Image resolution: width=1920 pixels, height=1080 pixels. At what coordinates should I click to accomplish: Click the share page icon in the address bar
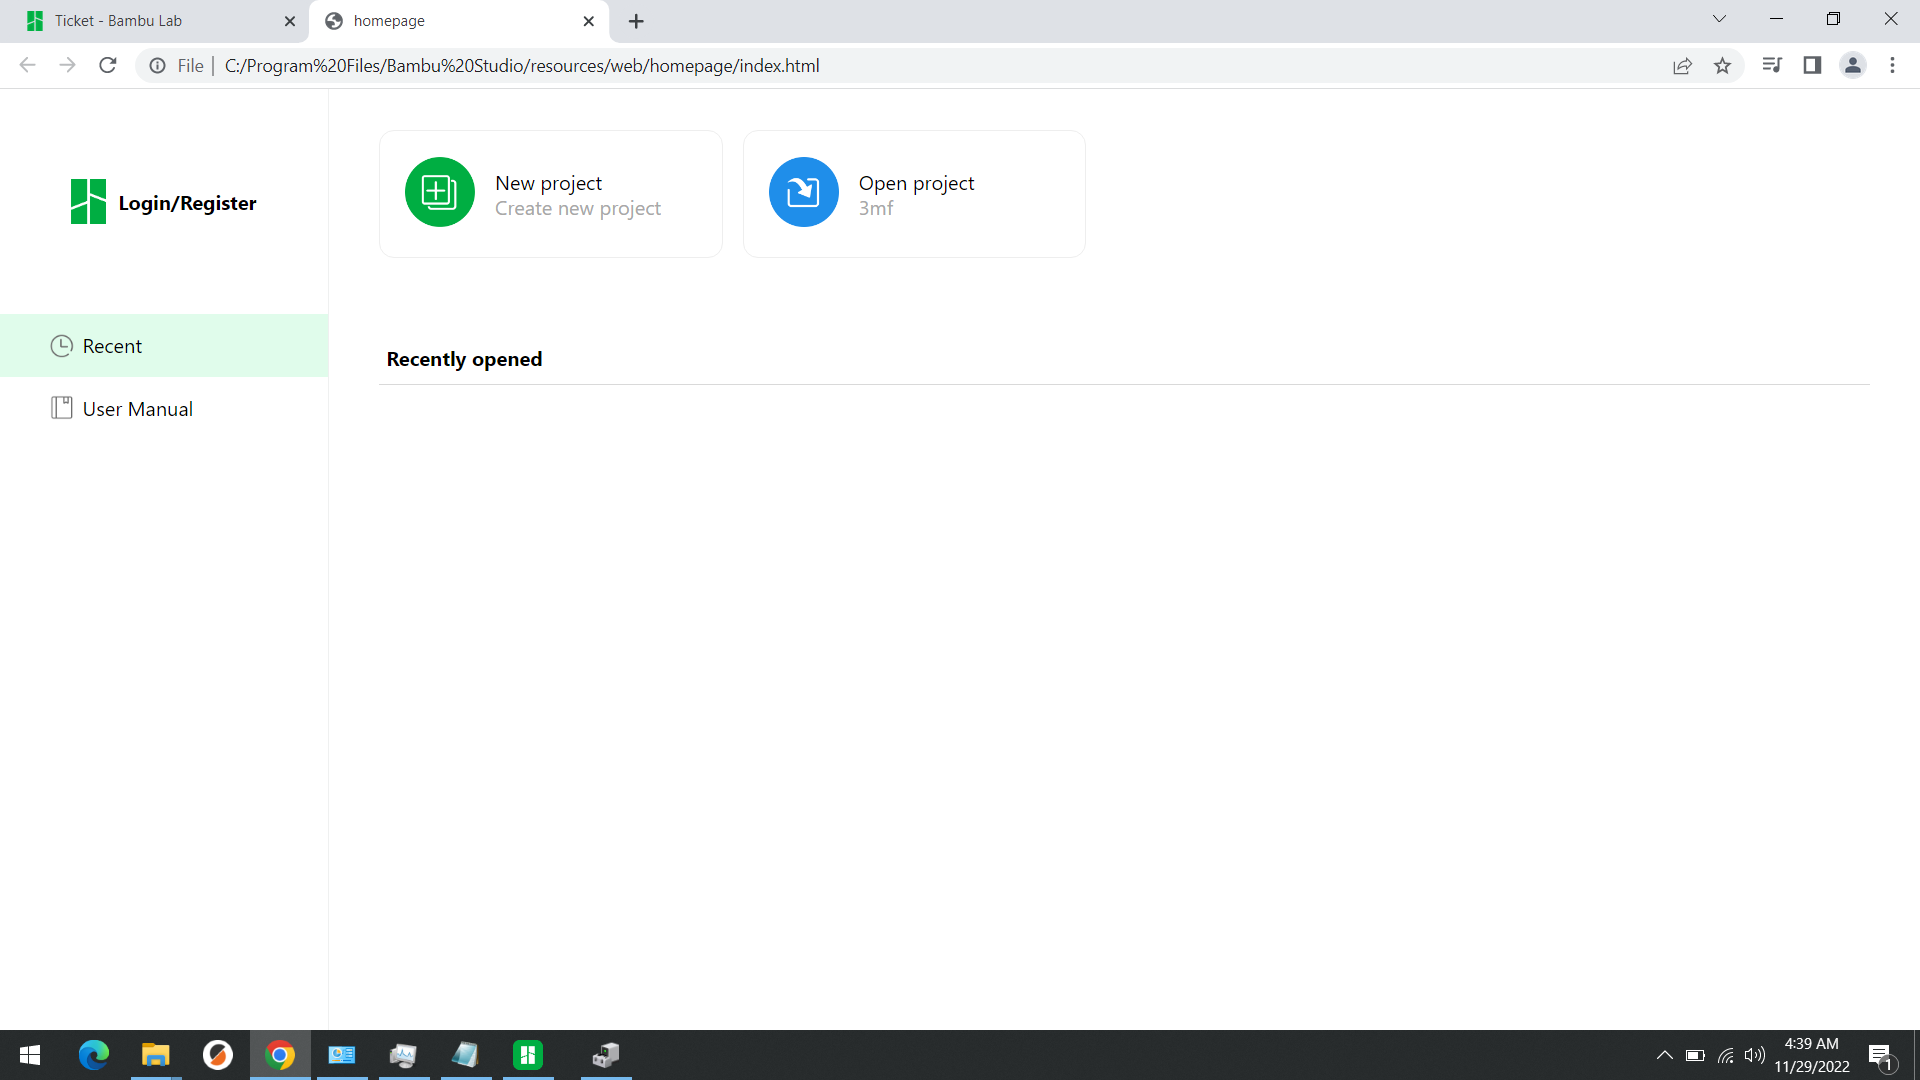coord(1682,66)
